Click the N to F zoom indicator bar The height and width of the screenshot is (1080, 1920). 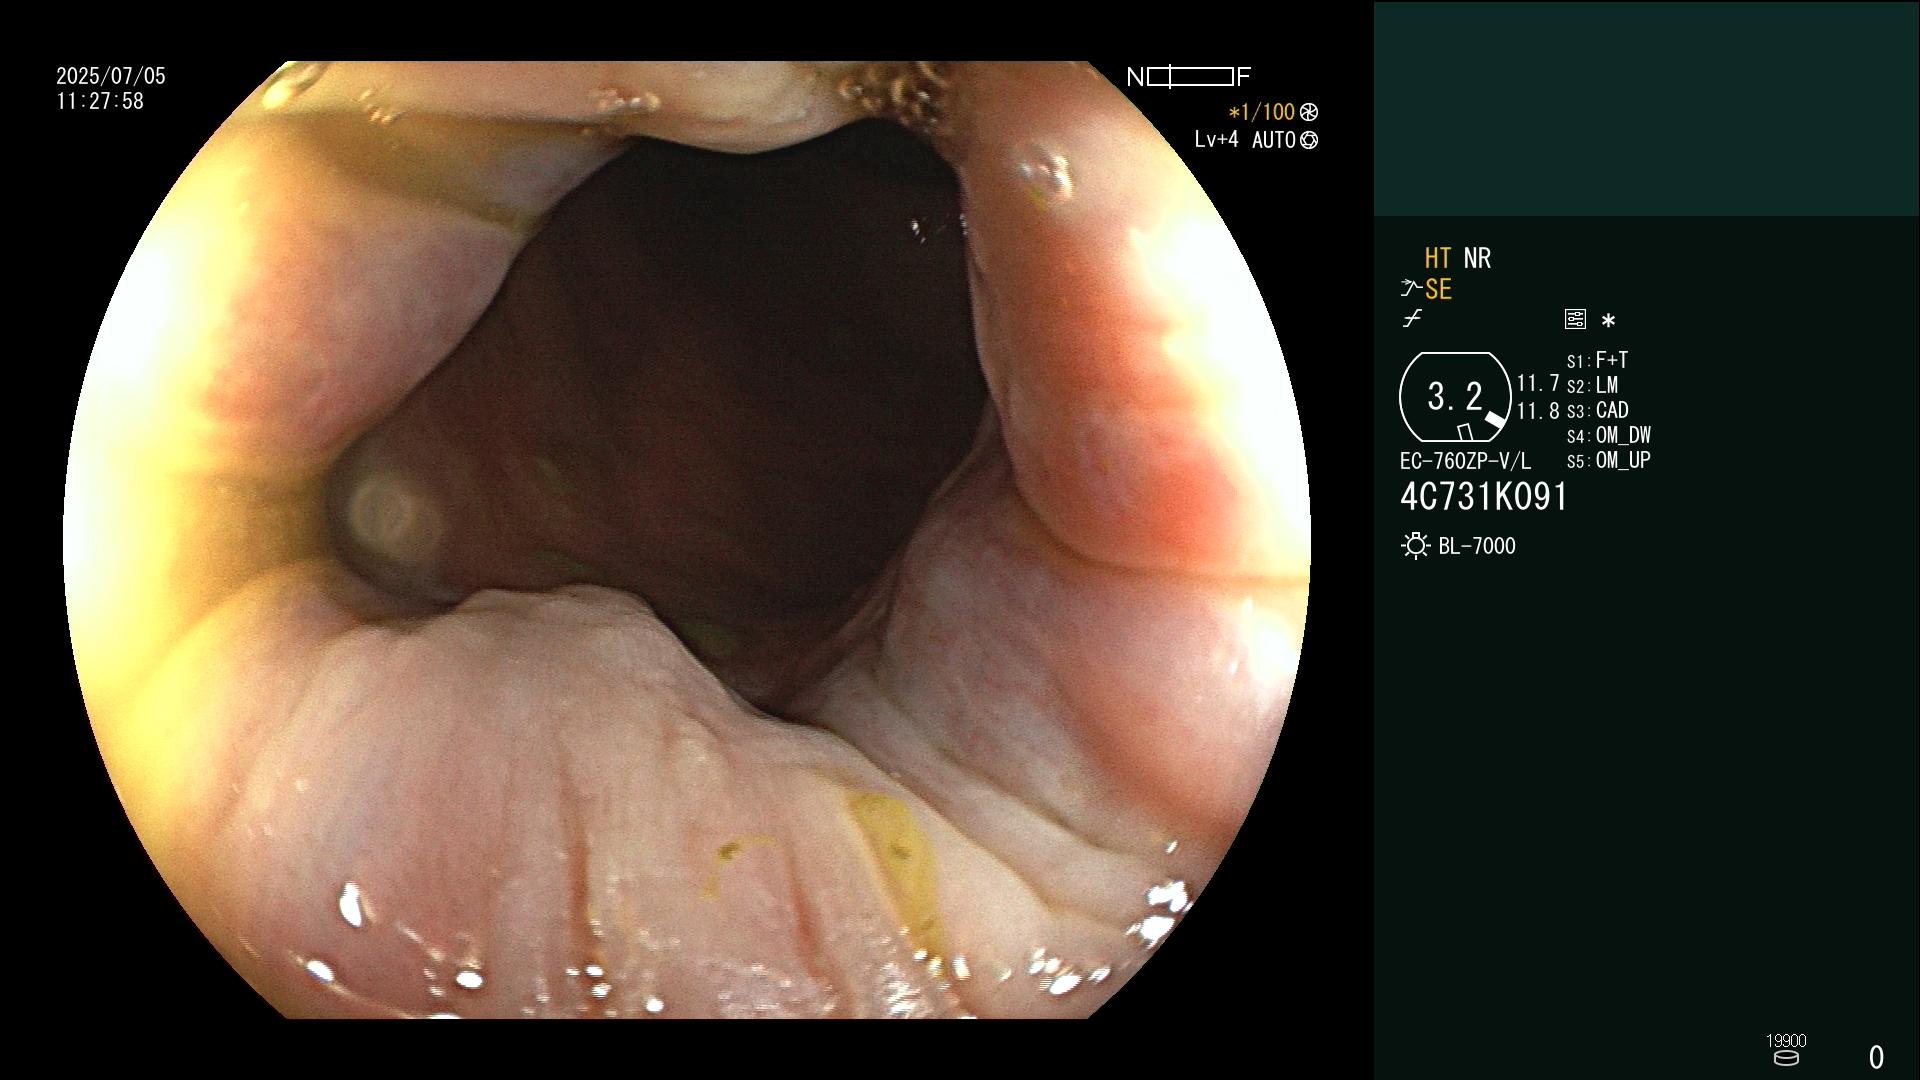tap(1189, 77)
